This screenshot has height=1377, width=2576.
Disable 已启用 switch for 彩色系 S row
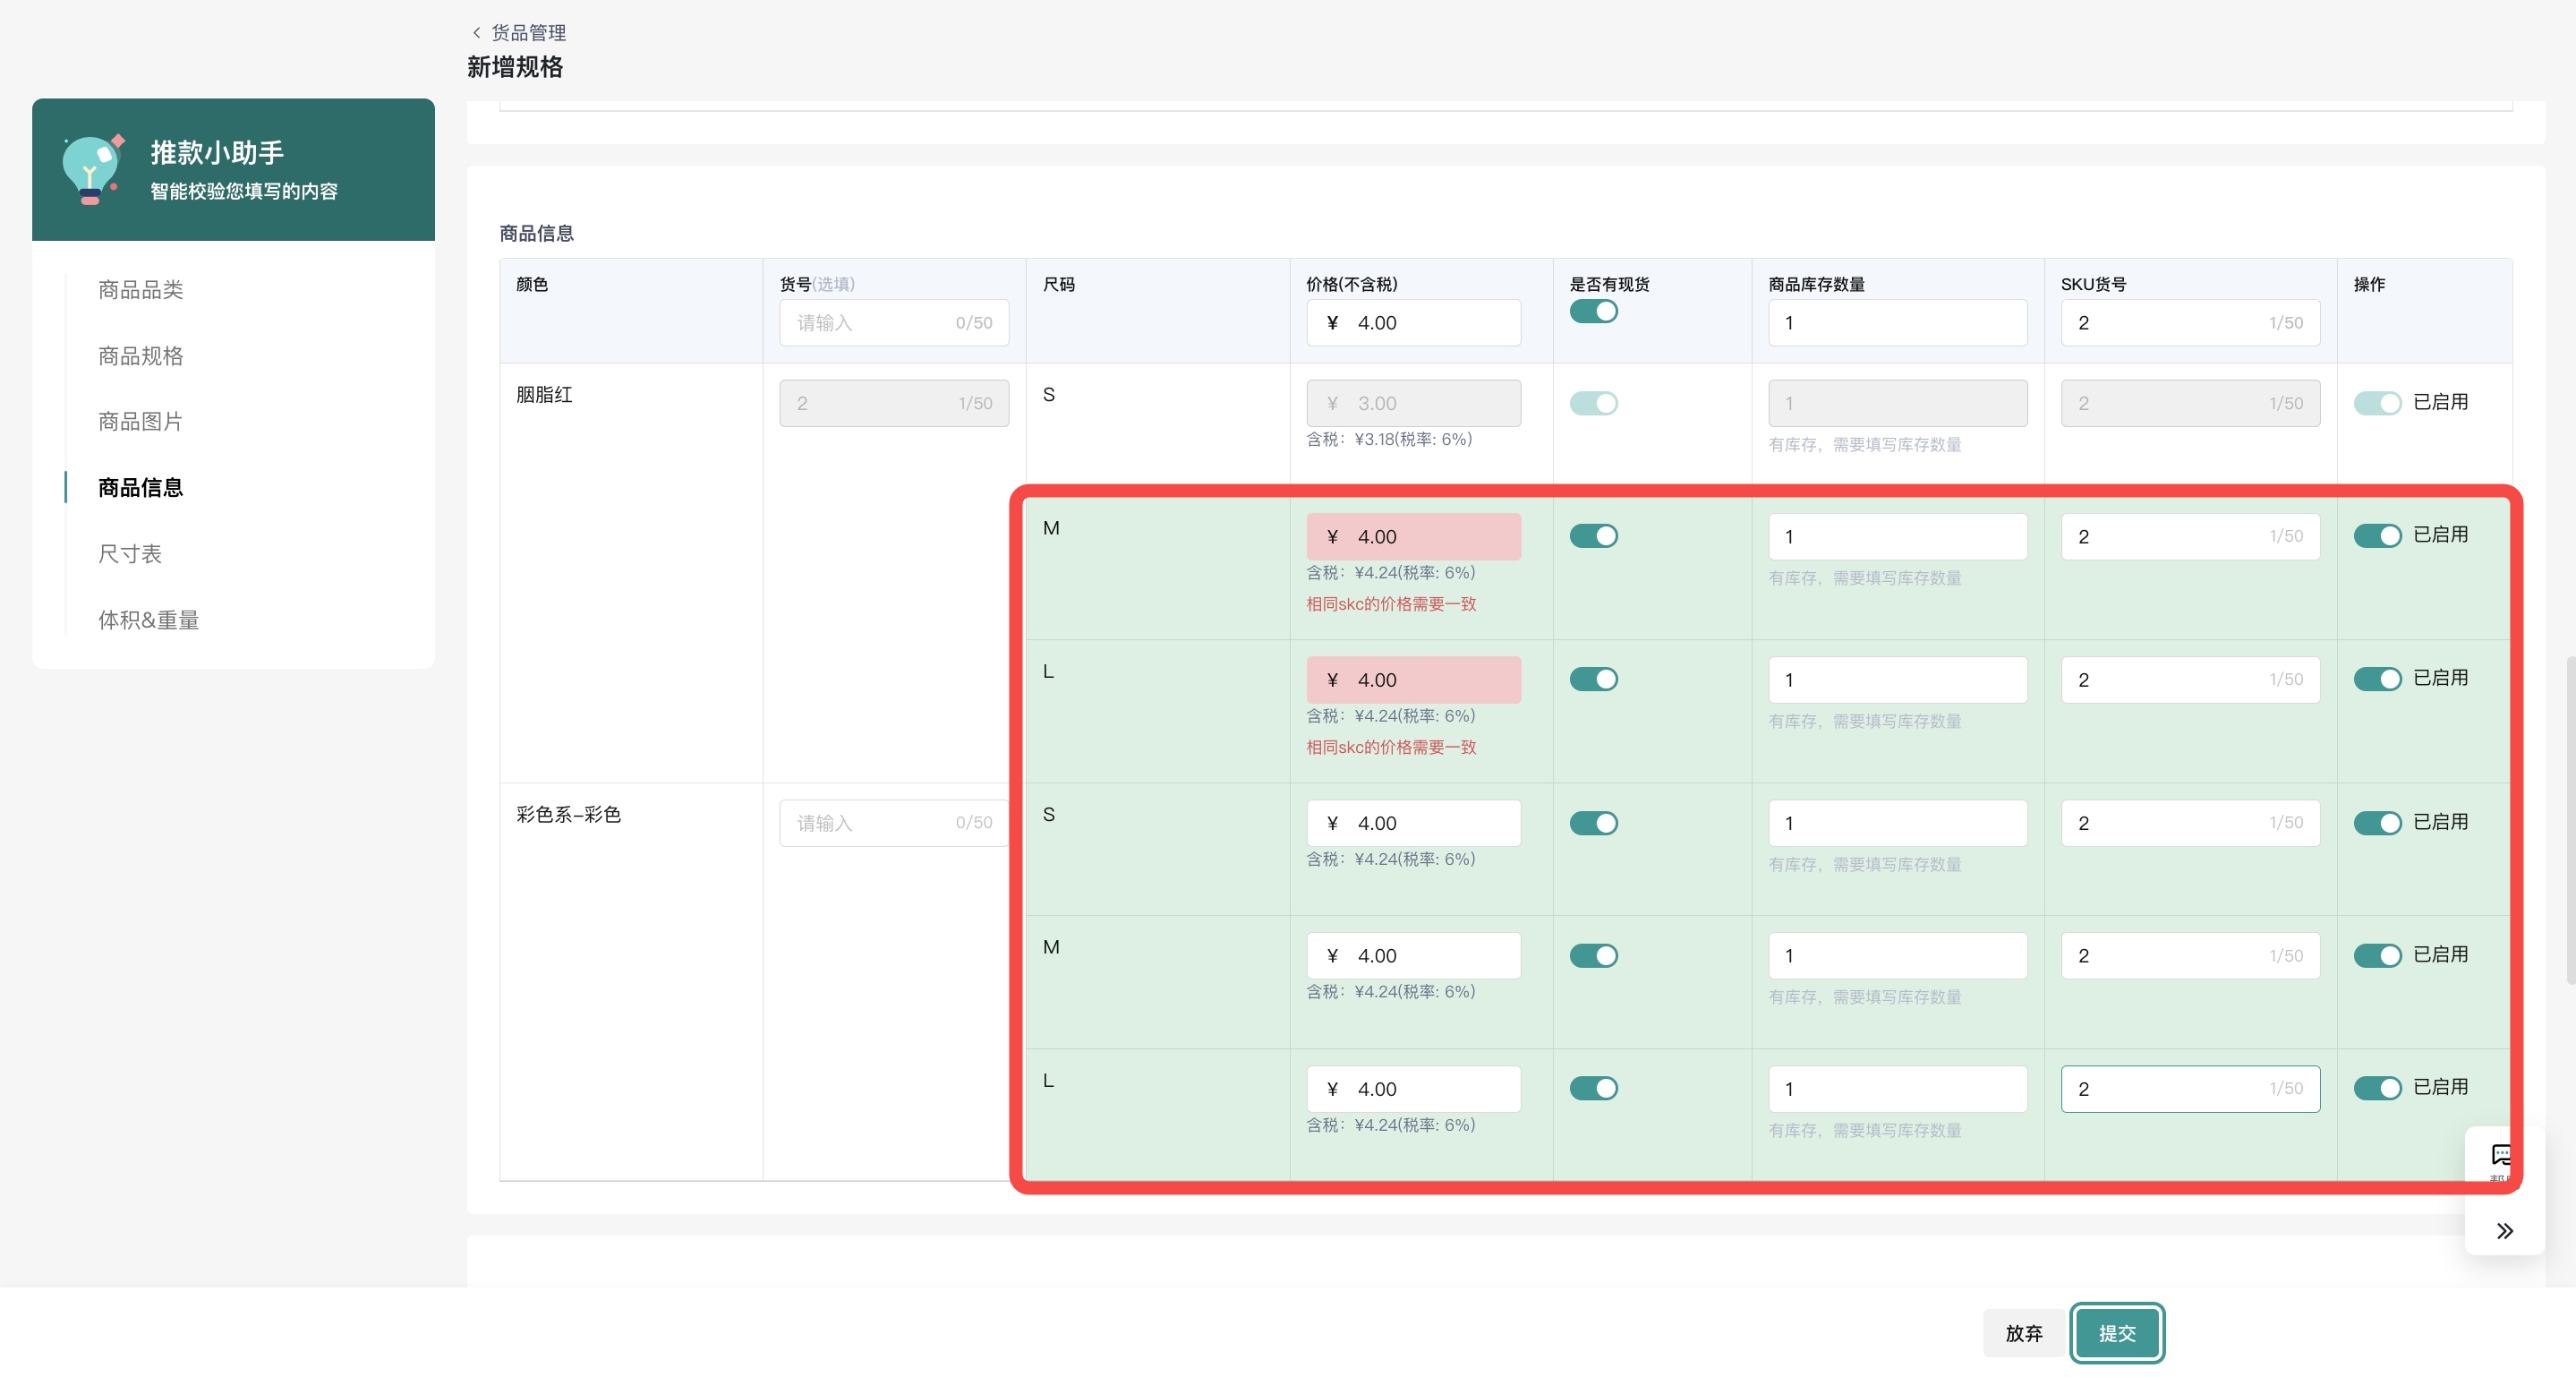coord(2378,823)
